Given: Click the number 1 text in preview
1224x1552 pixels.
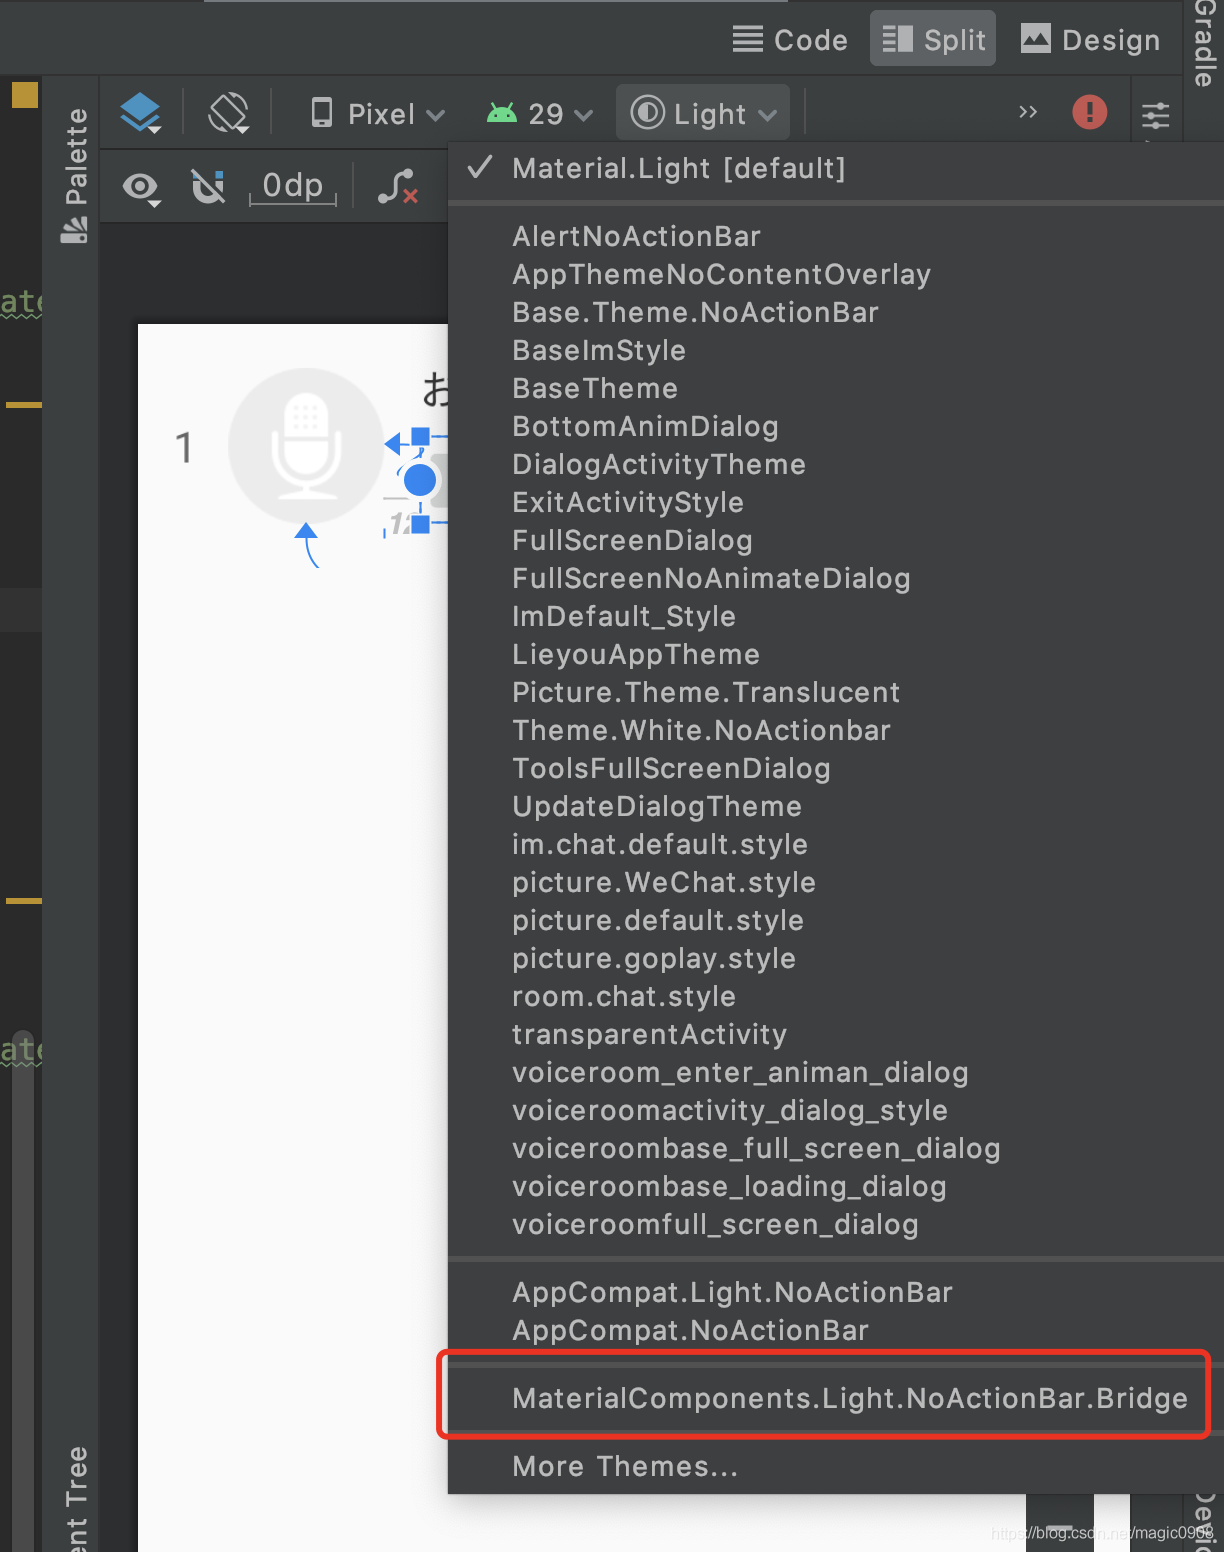Looking at the screenshot, I should [184, 447].
